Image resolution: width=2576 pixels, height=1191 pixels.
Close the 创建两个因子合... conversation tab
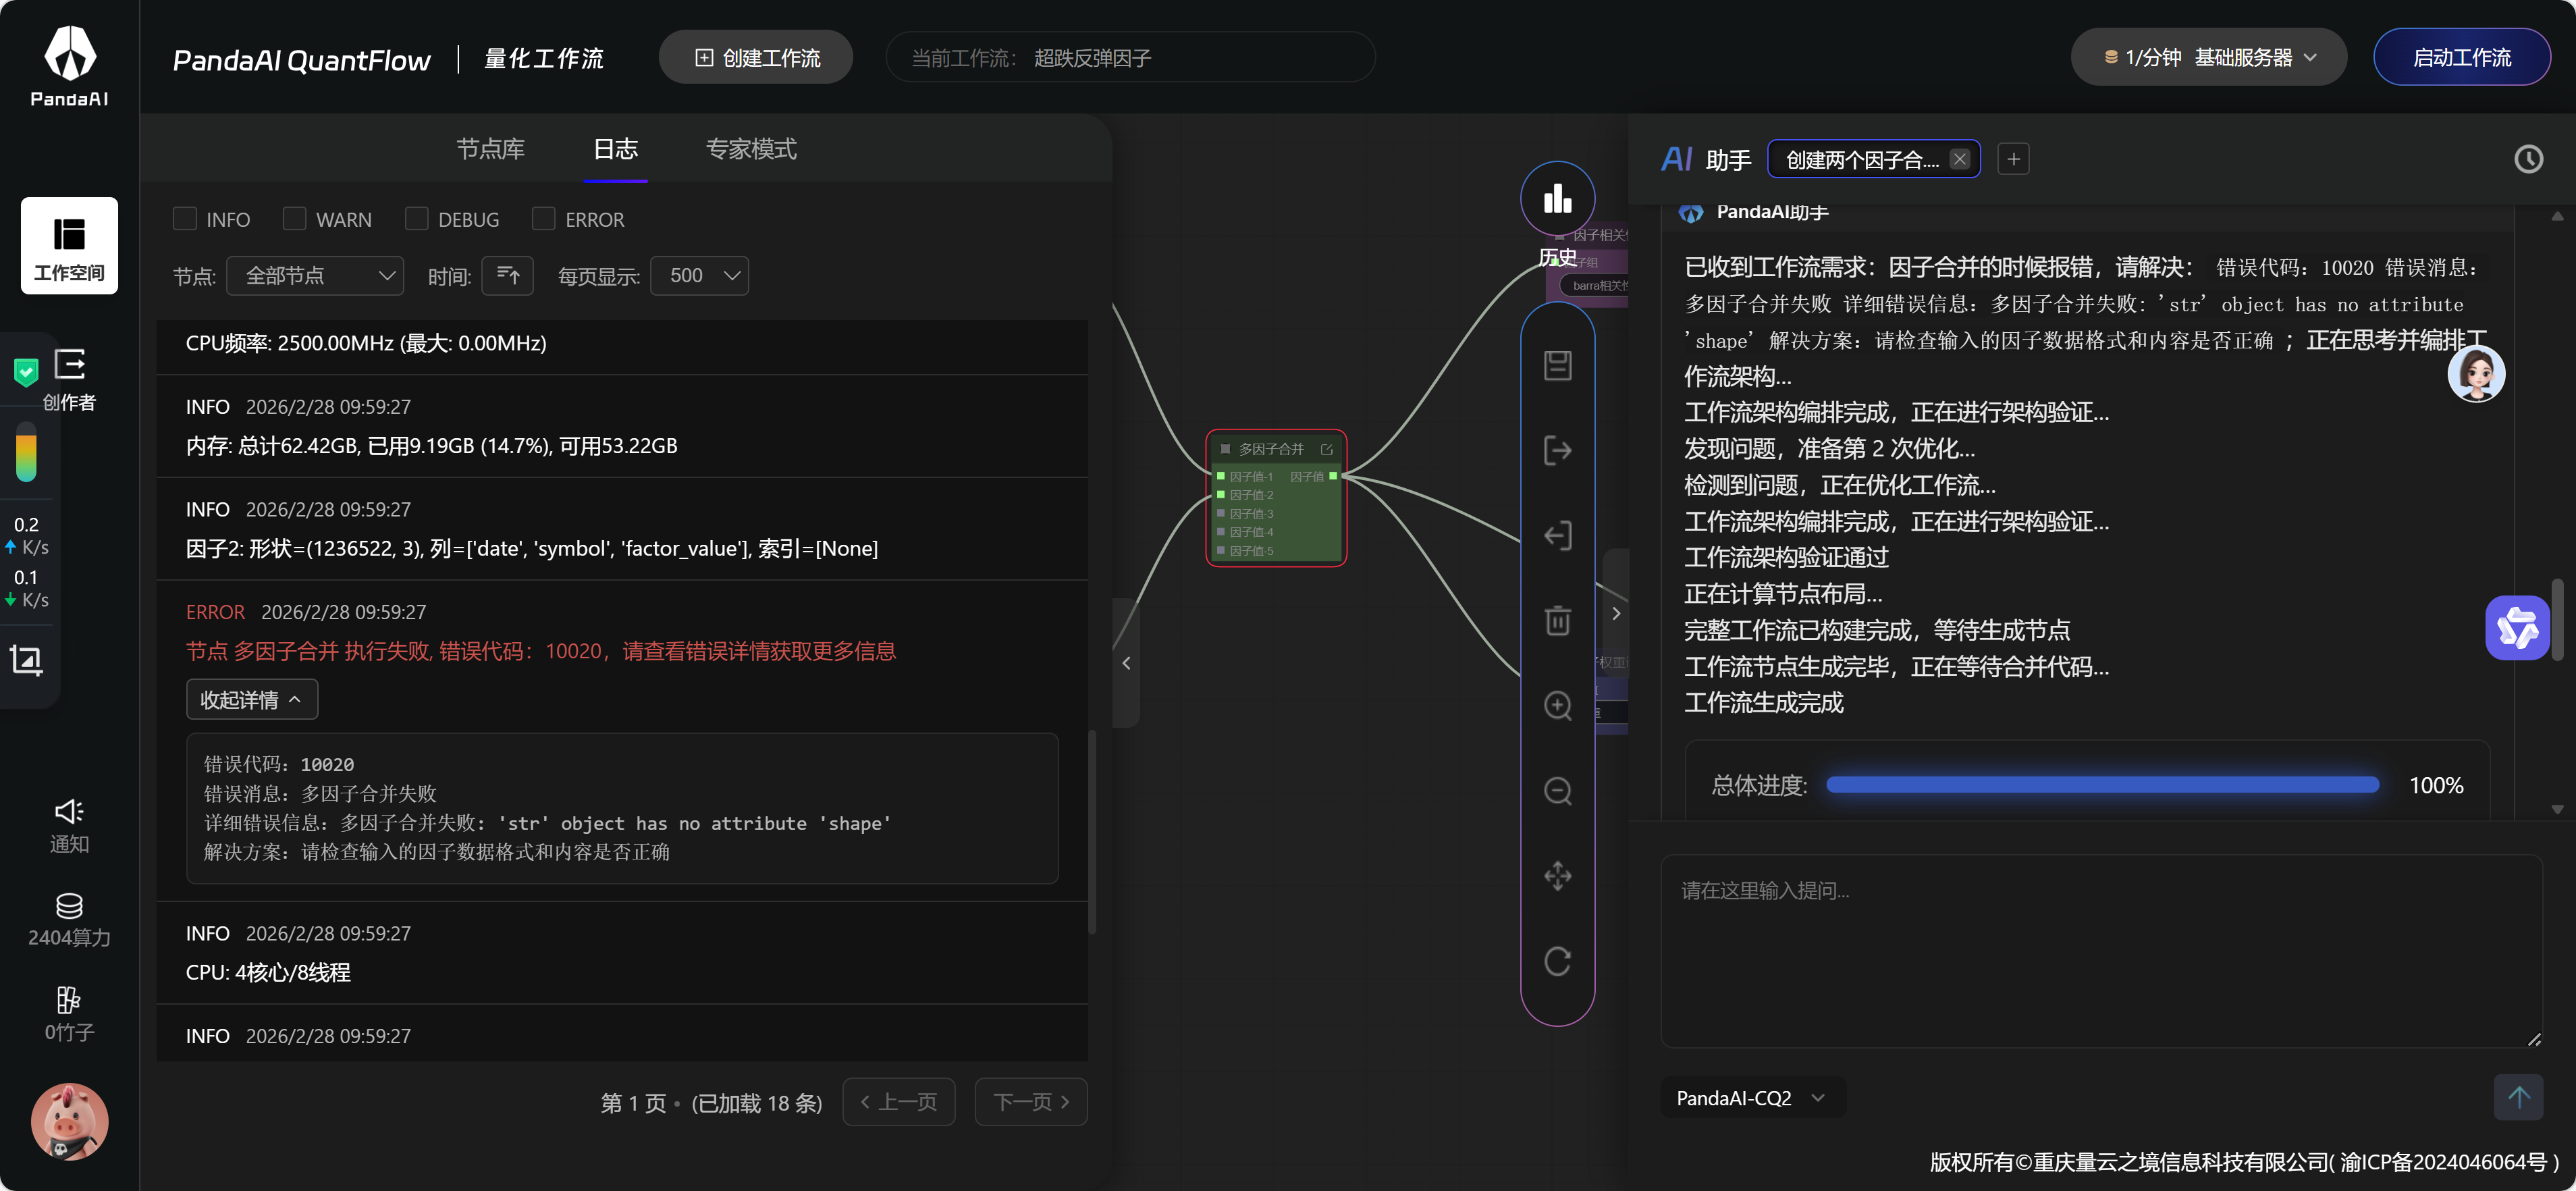(x=1959, y=159)
